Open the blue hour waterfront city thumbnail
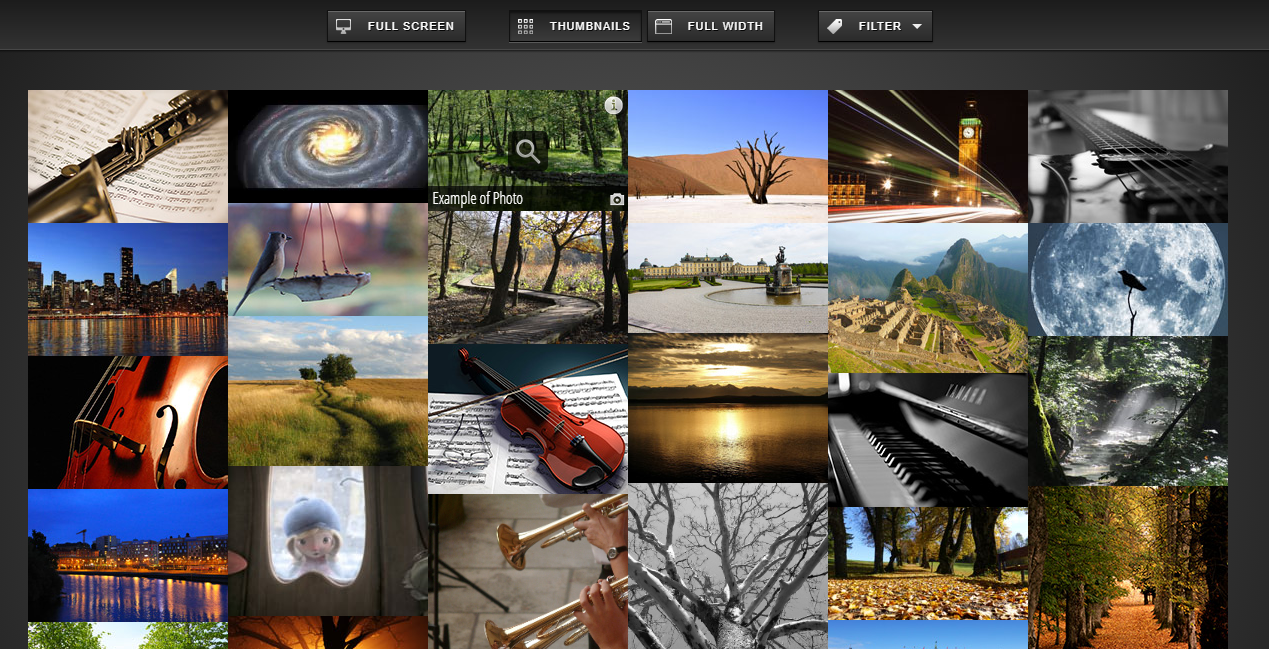The height and width of the screenshot is (649, 1269). coord(128,555)
